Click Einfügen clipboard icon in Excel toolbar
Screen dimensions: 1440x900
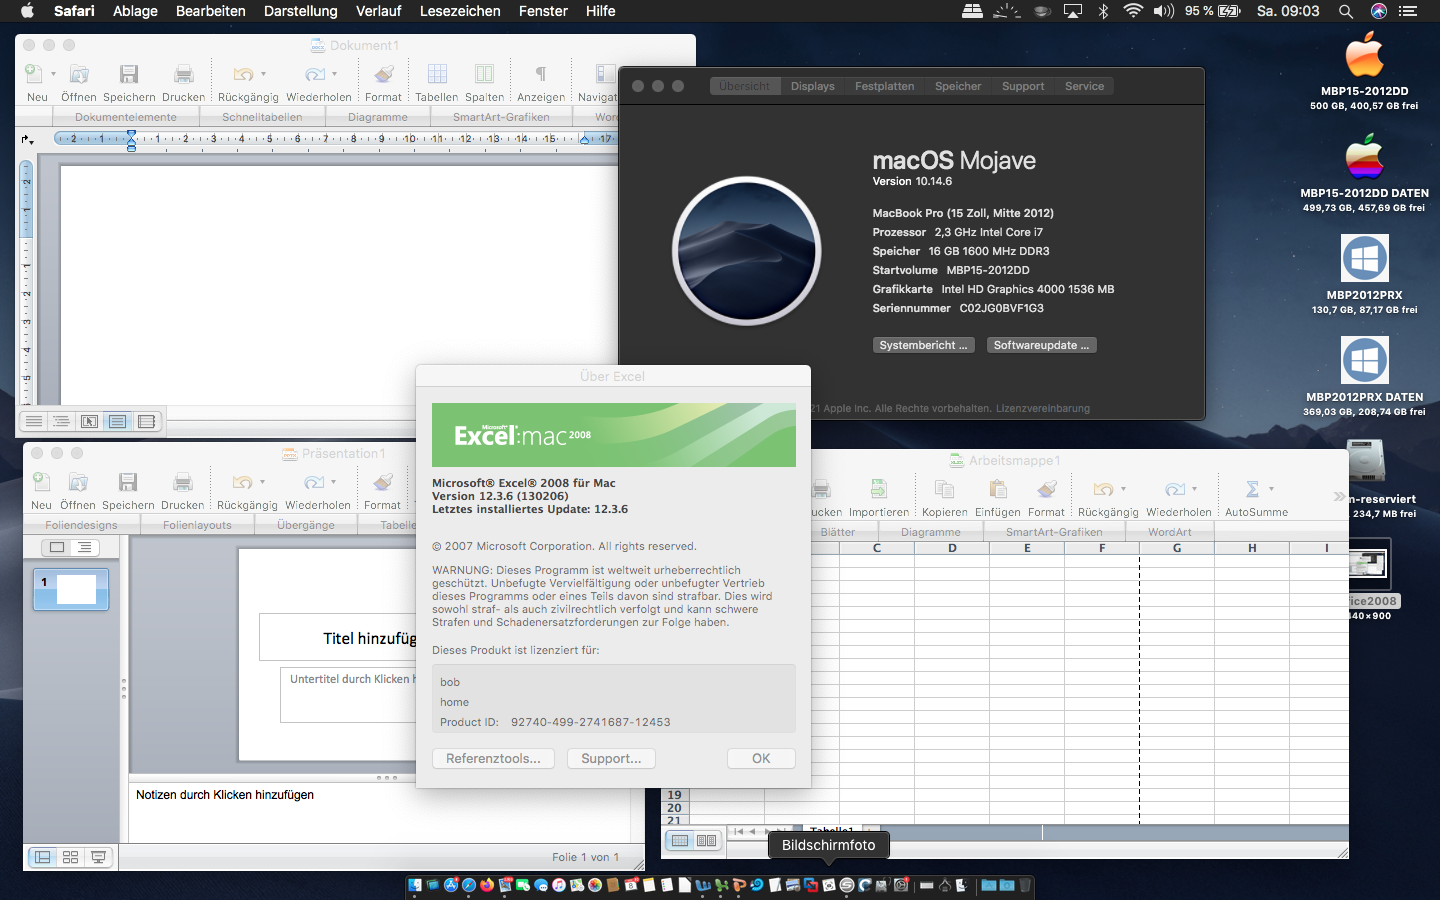(998, 489)
